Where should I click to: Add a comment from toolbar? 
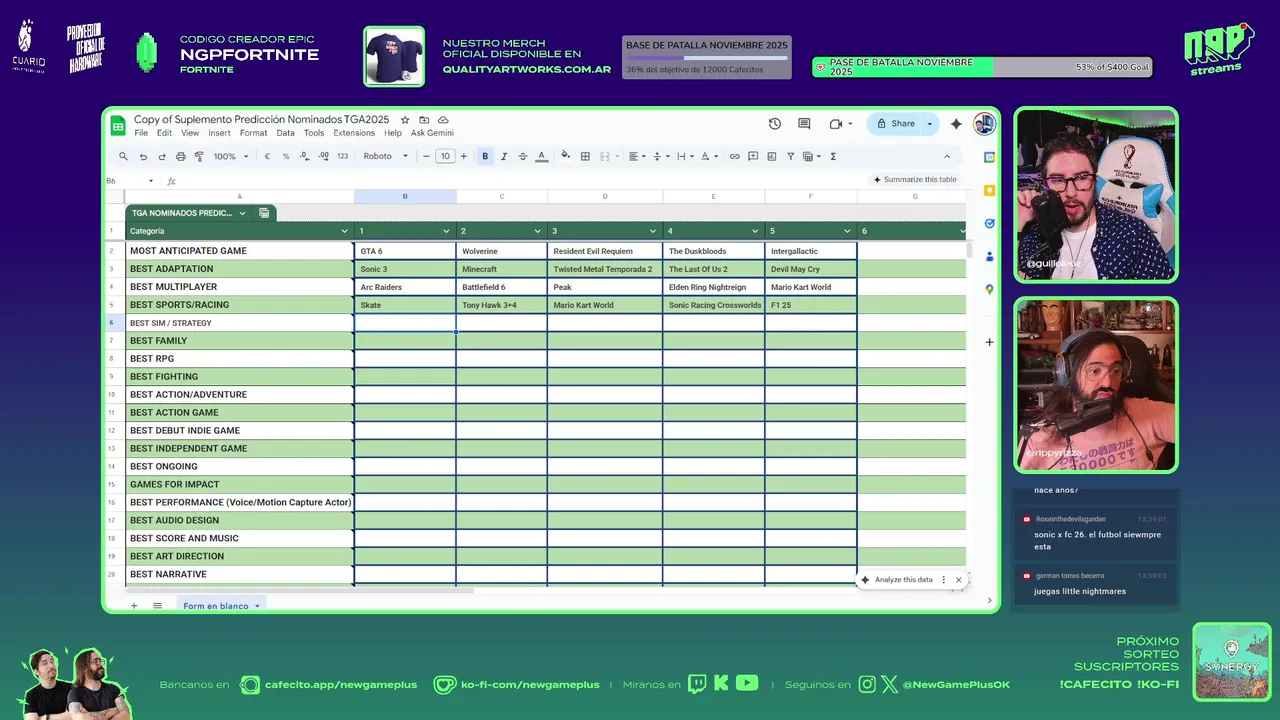(753, 156)
